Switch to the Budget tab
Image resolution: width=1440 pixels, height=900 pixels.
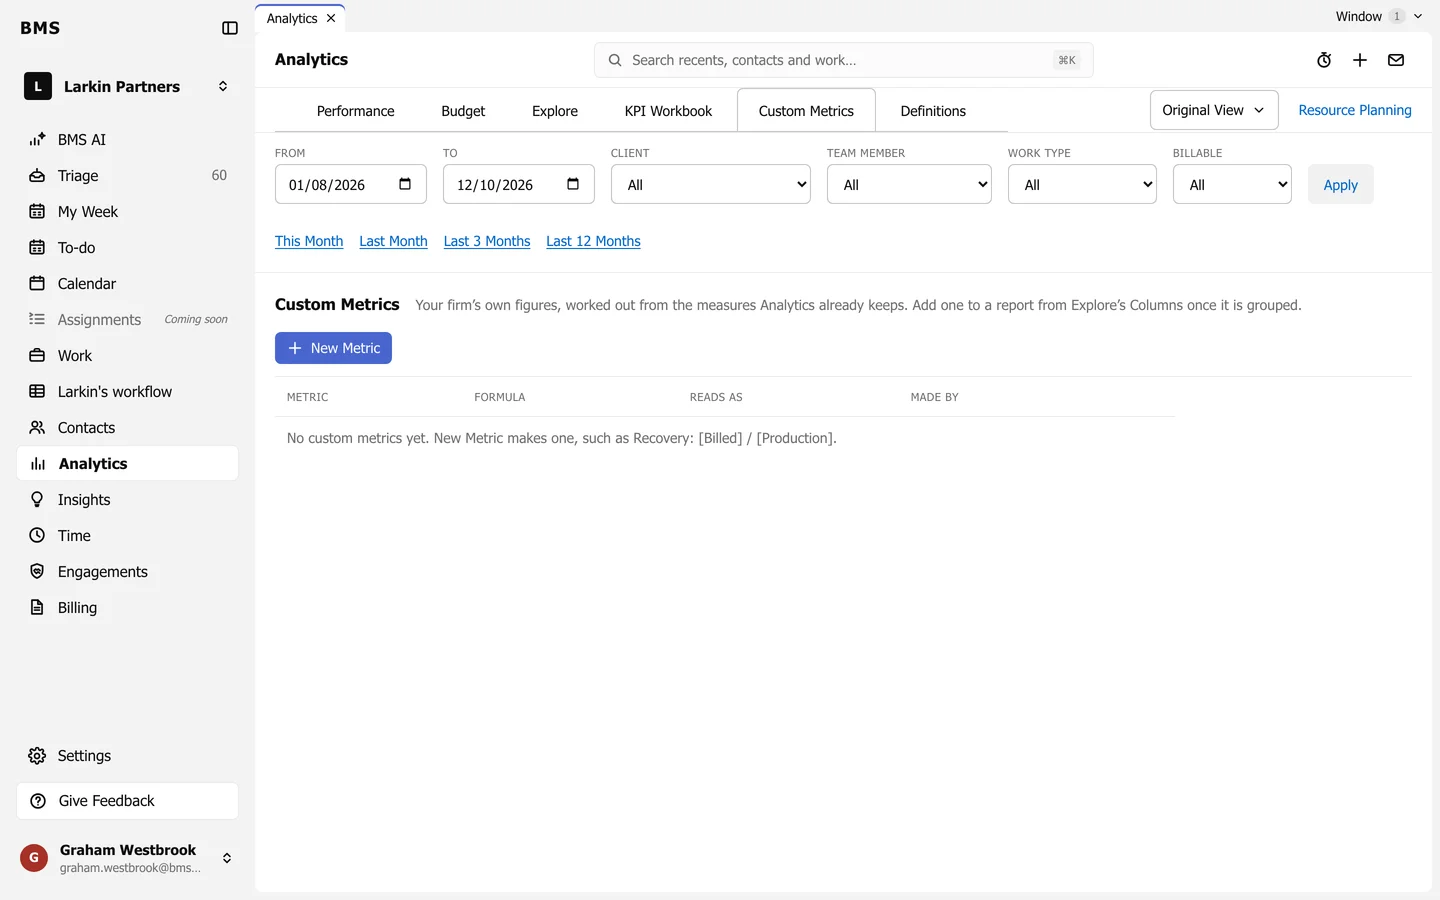tap(463, 111)
